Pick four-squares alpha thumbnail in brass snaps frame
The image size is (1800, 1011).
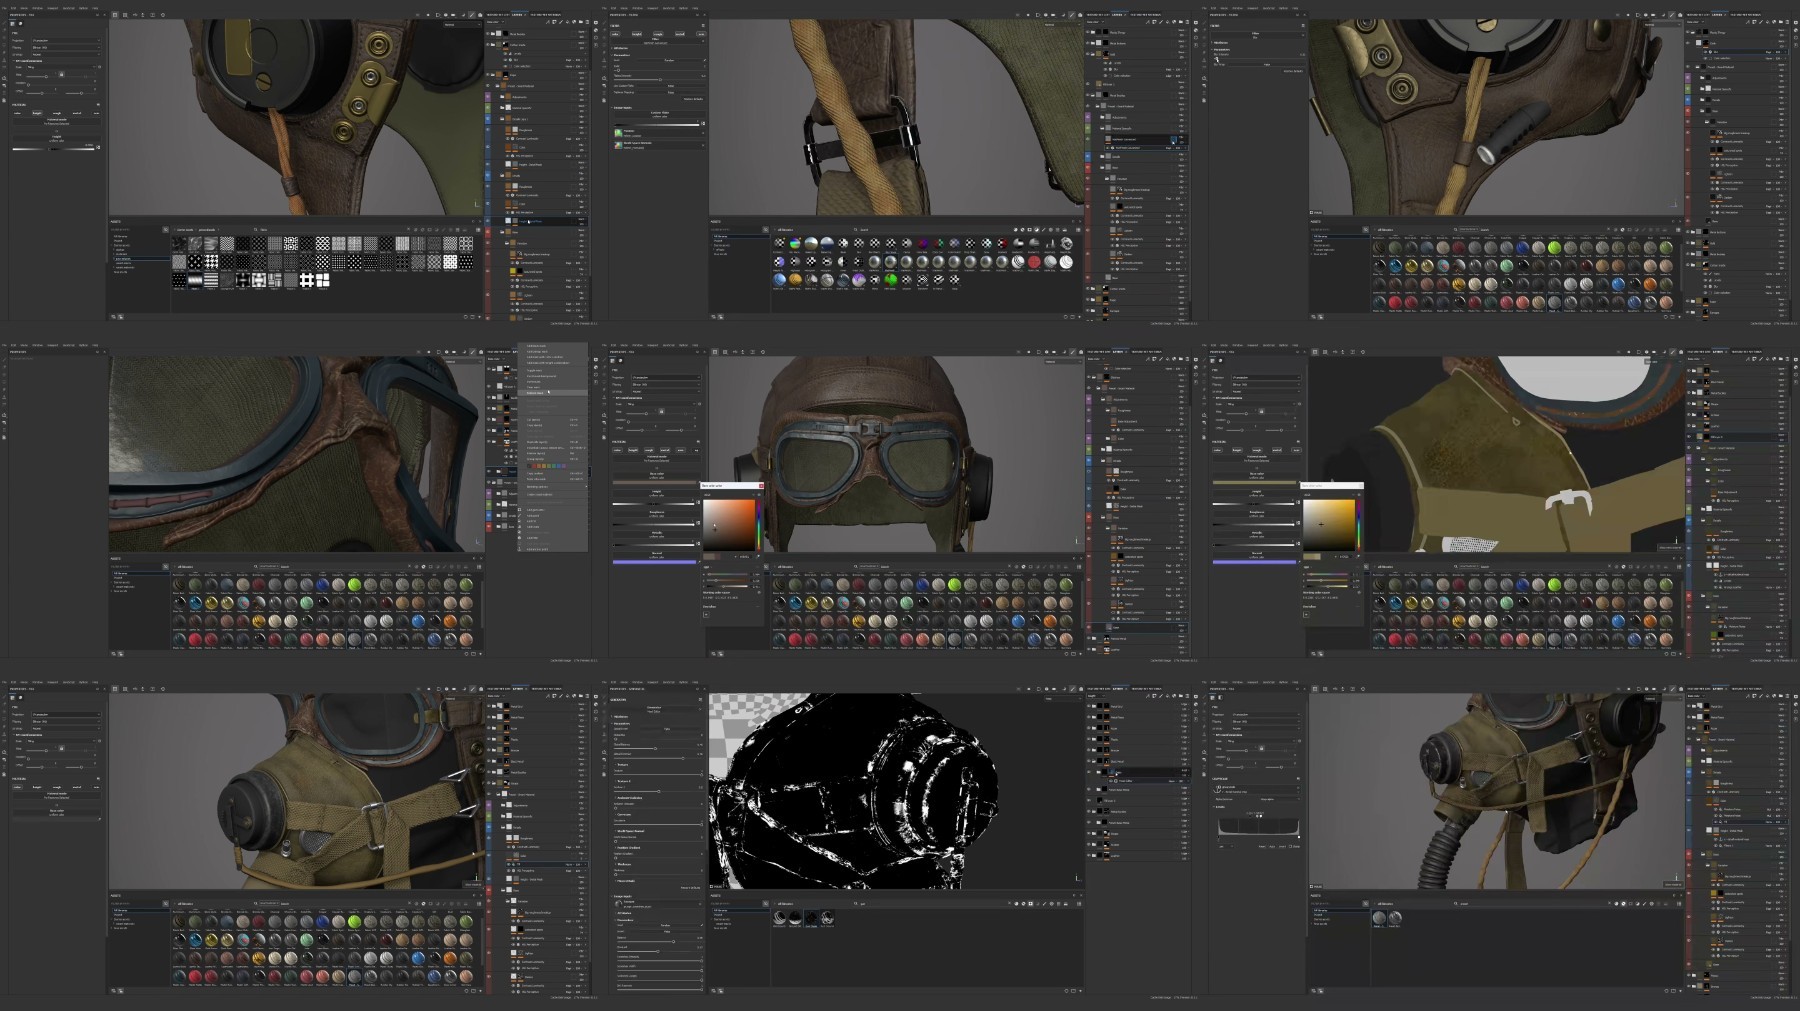click(322, 280)
